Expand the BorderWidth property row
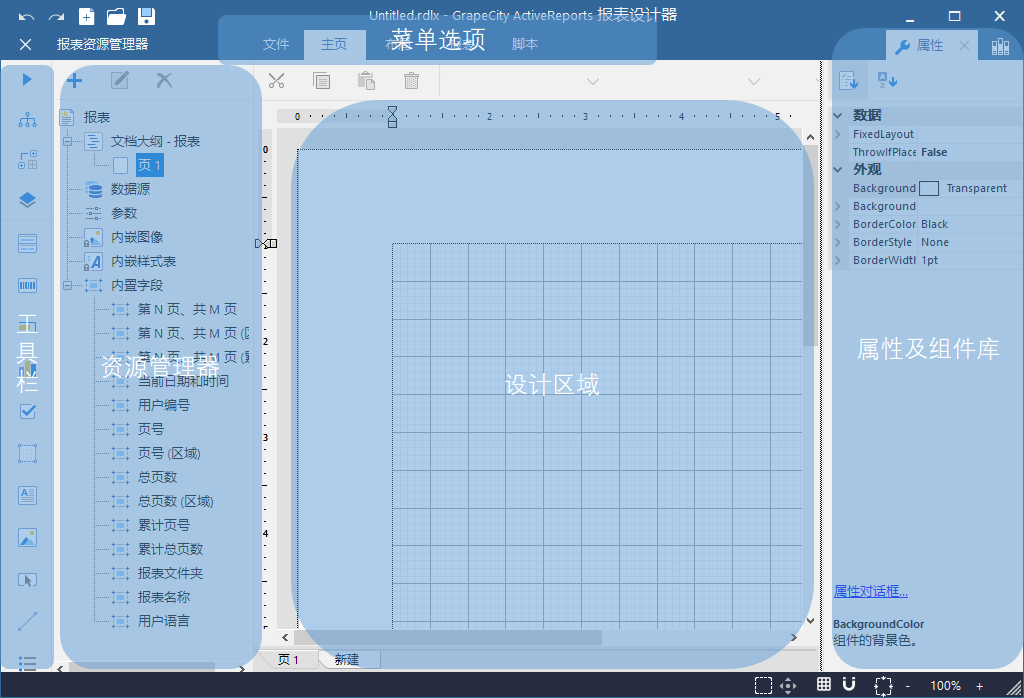The height and width of the screenshot is (698, 1024). click(x=838, y=260)
